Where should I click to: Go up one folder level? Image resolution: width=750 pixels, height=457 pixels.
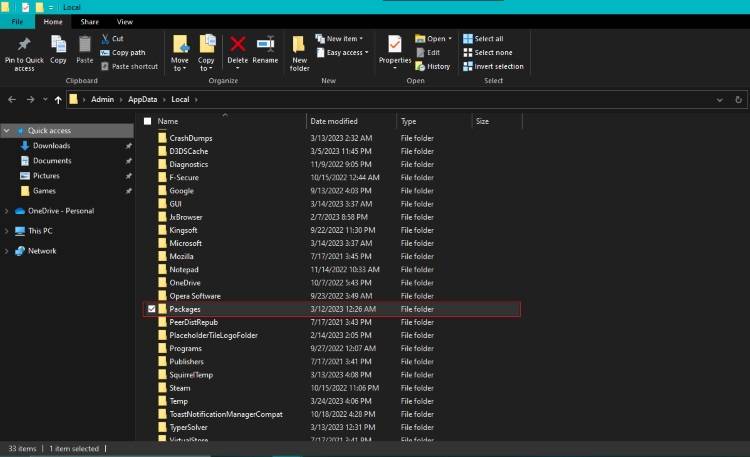[x=58, y=100]
